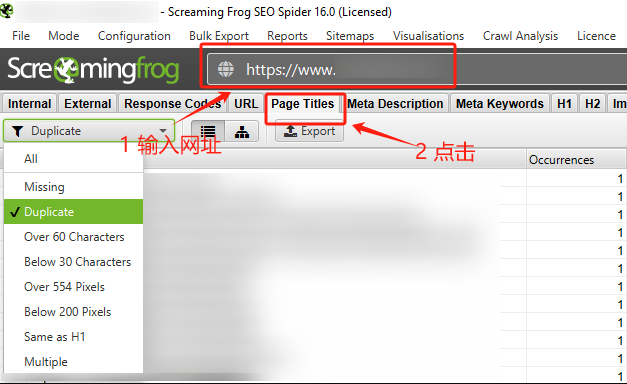Open the Response Codes tab

172,104
